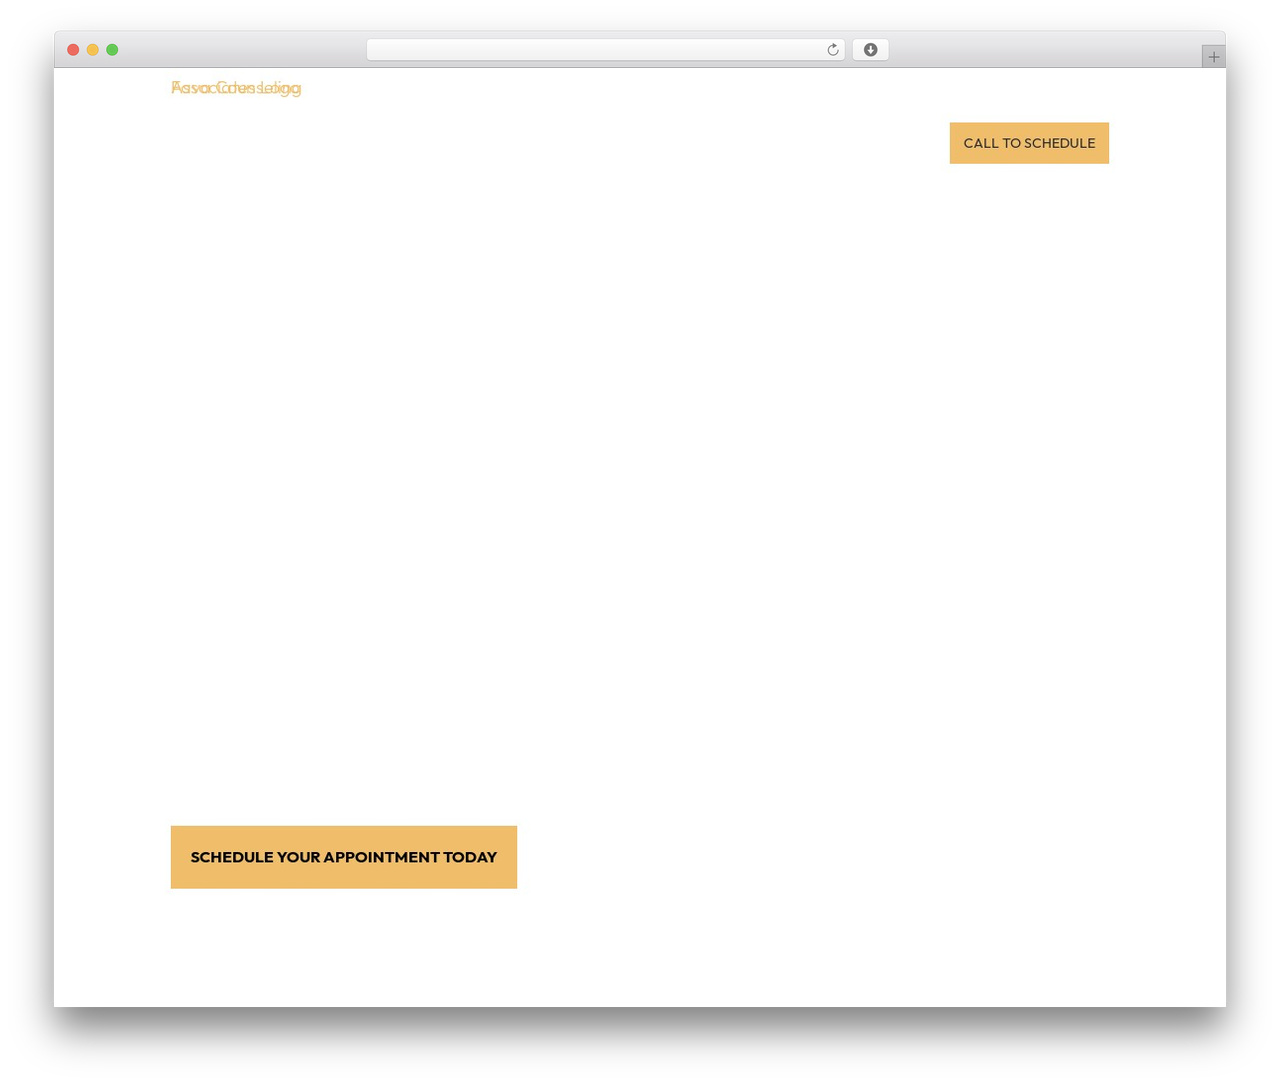Minimize the window with yellow button
This screenshot has width=1280, height=1084.
[x=92, y=50]
